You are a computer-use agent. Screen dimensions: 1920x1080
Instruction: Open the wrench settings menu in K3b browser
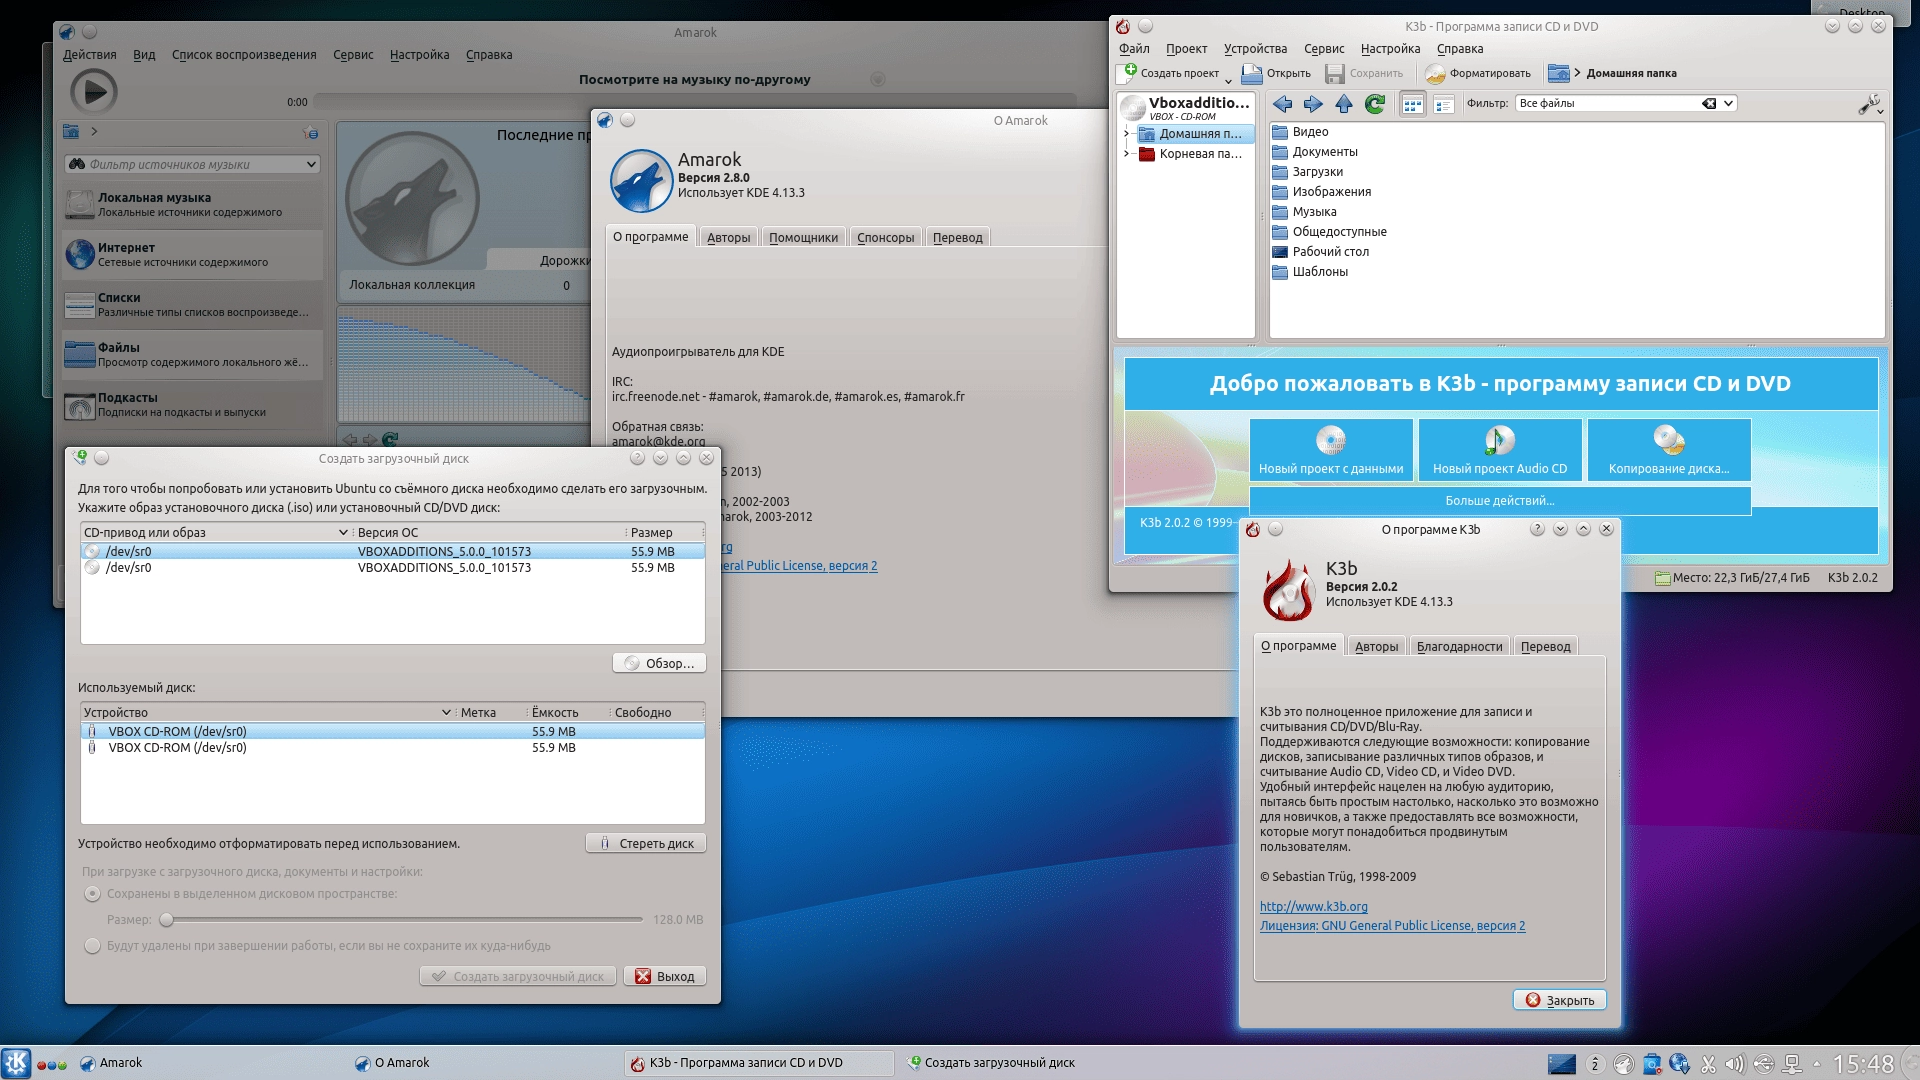(1870, 104)
